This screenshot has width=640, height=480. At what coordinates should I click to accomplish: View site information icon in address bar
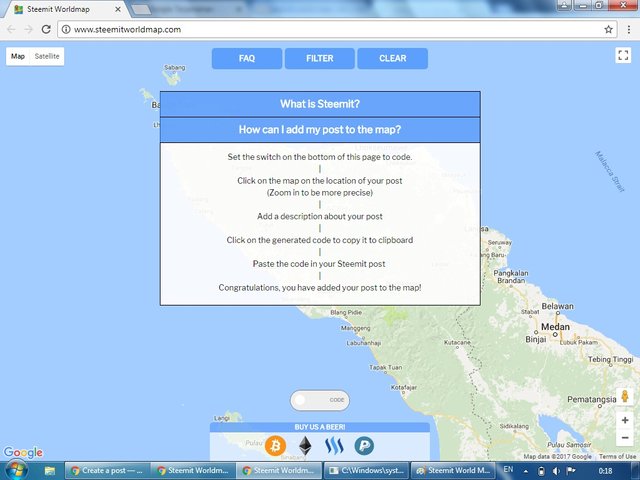[66, 29]
